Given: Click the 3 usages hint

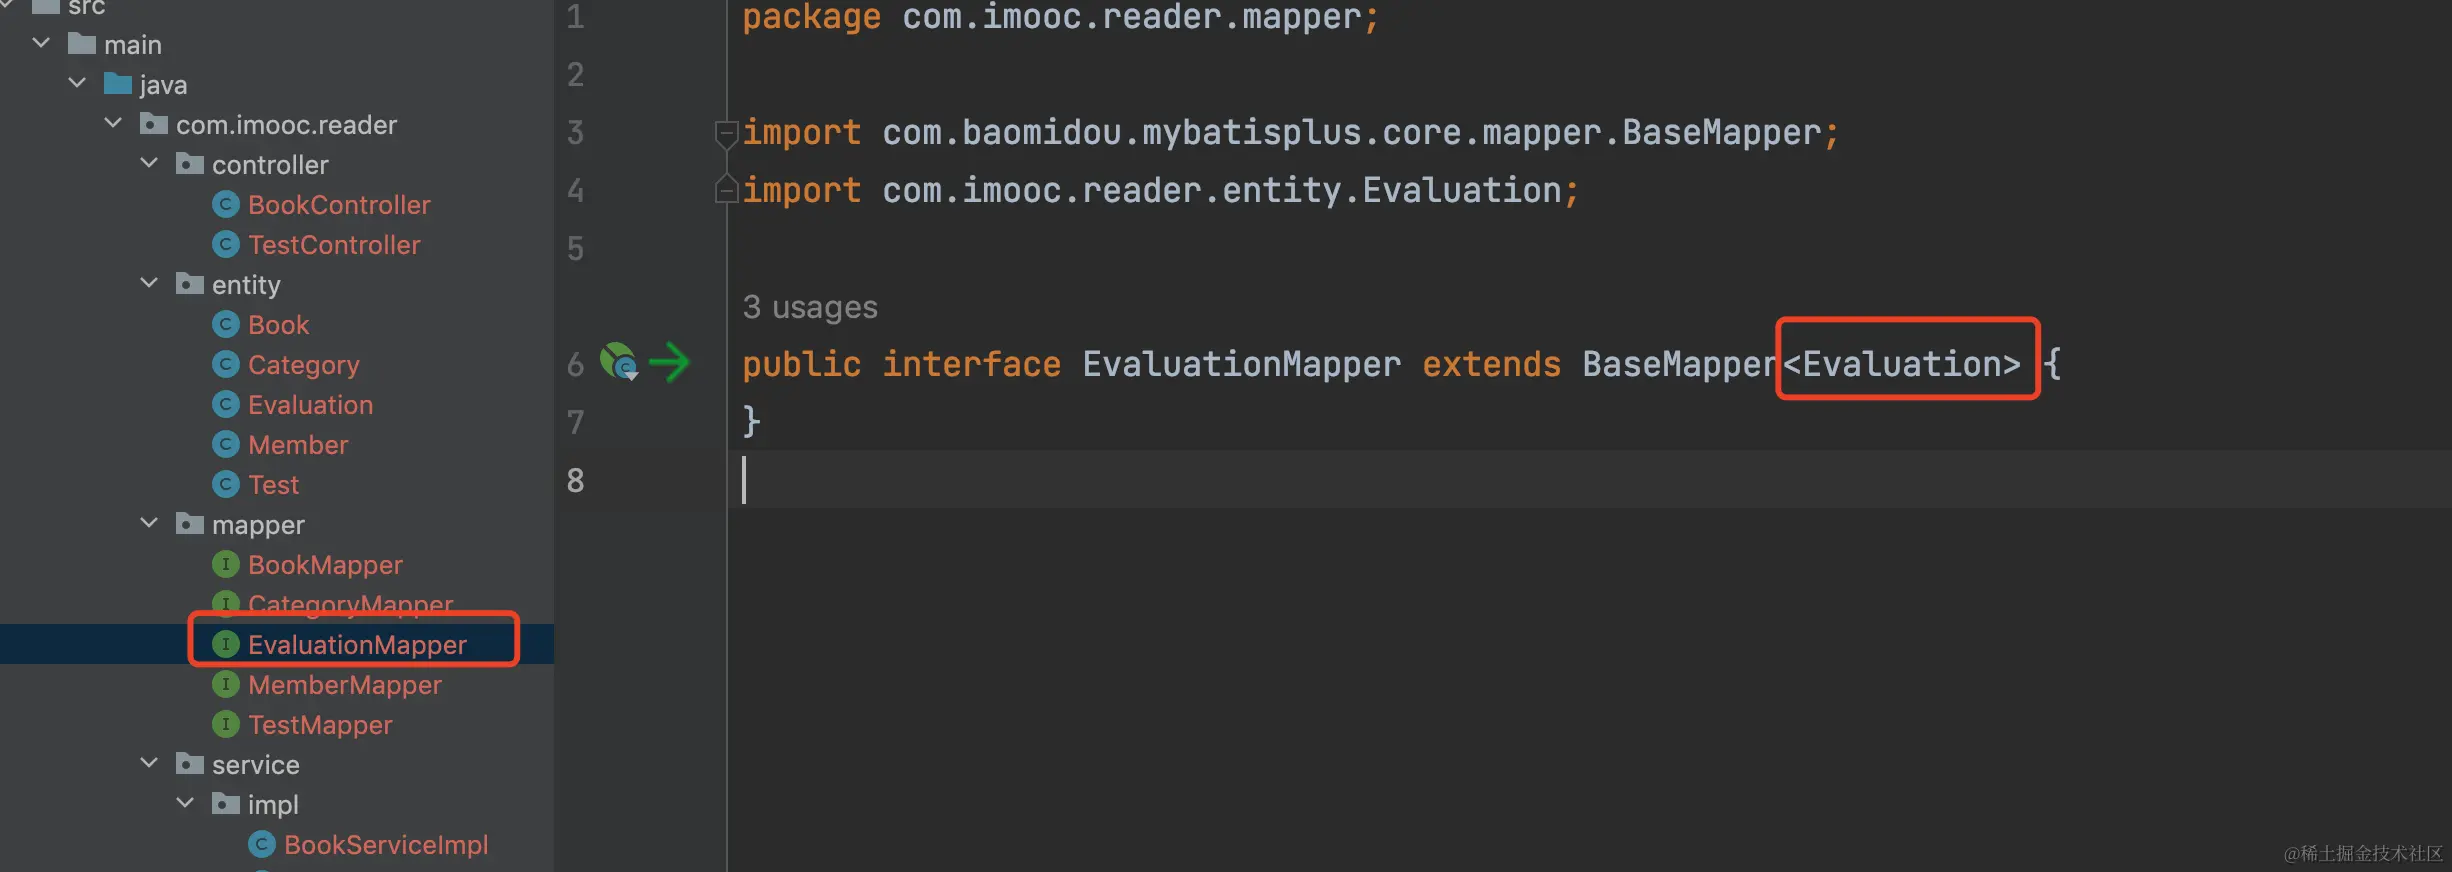Looking at the screenshot, I should coord(810,307).
